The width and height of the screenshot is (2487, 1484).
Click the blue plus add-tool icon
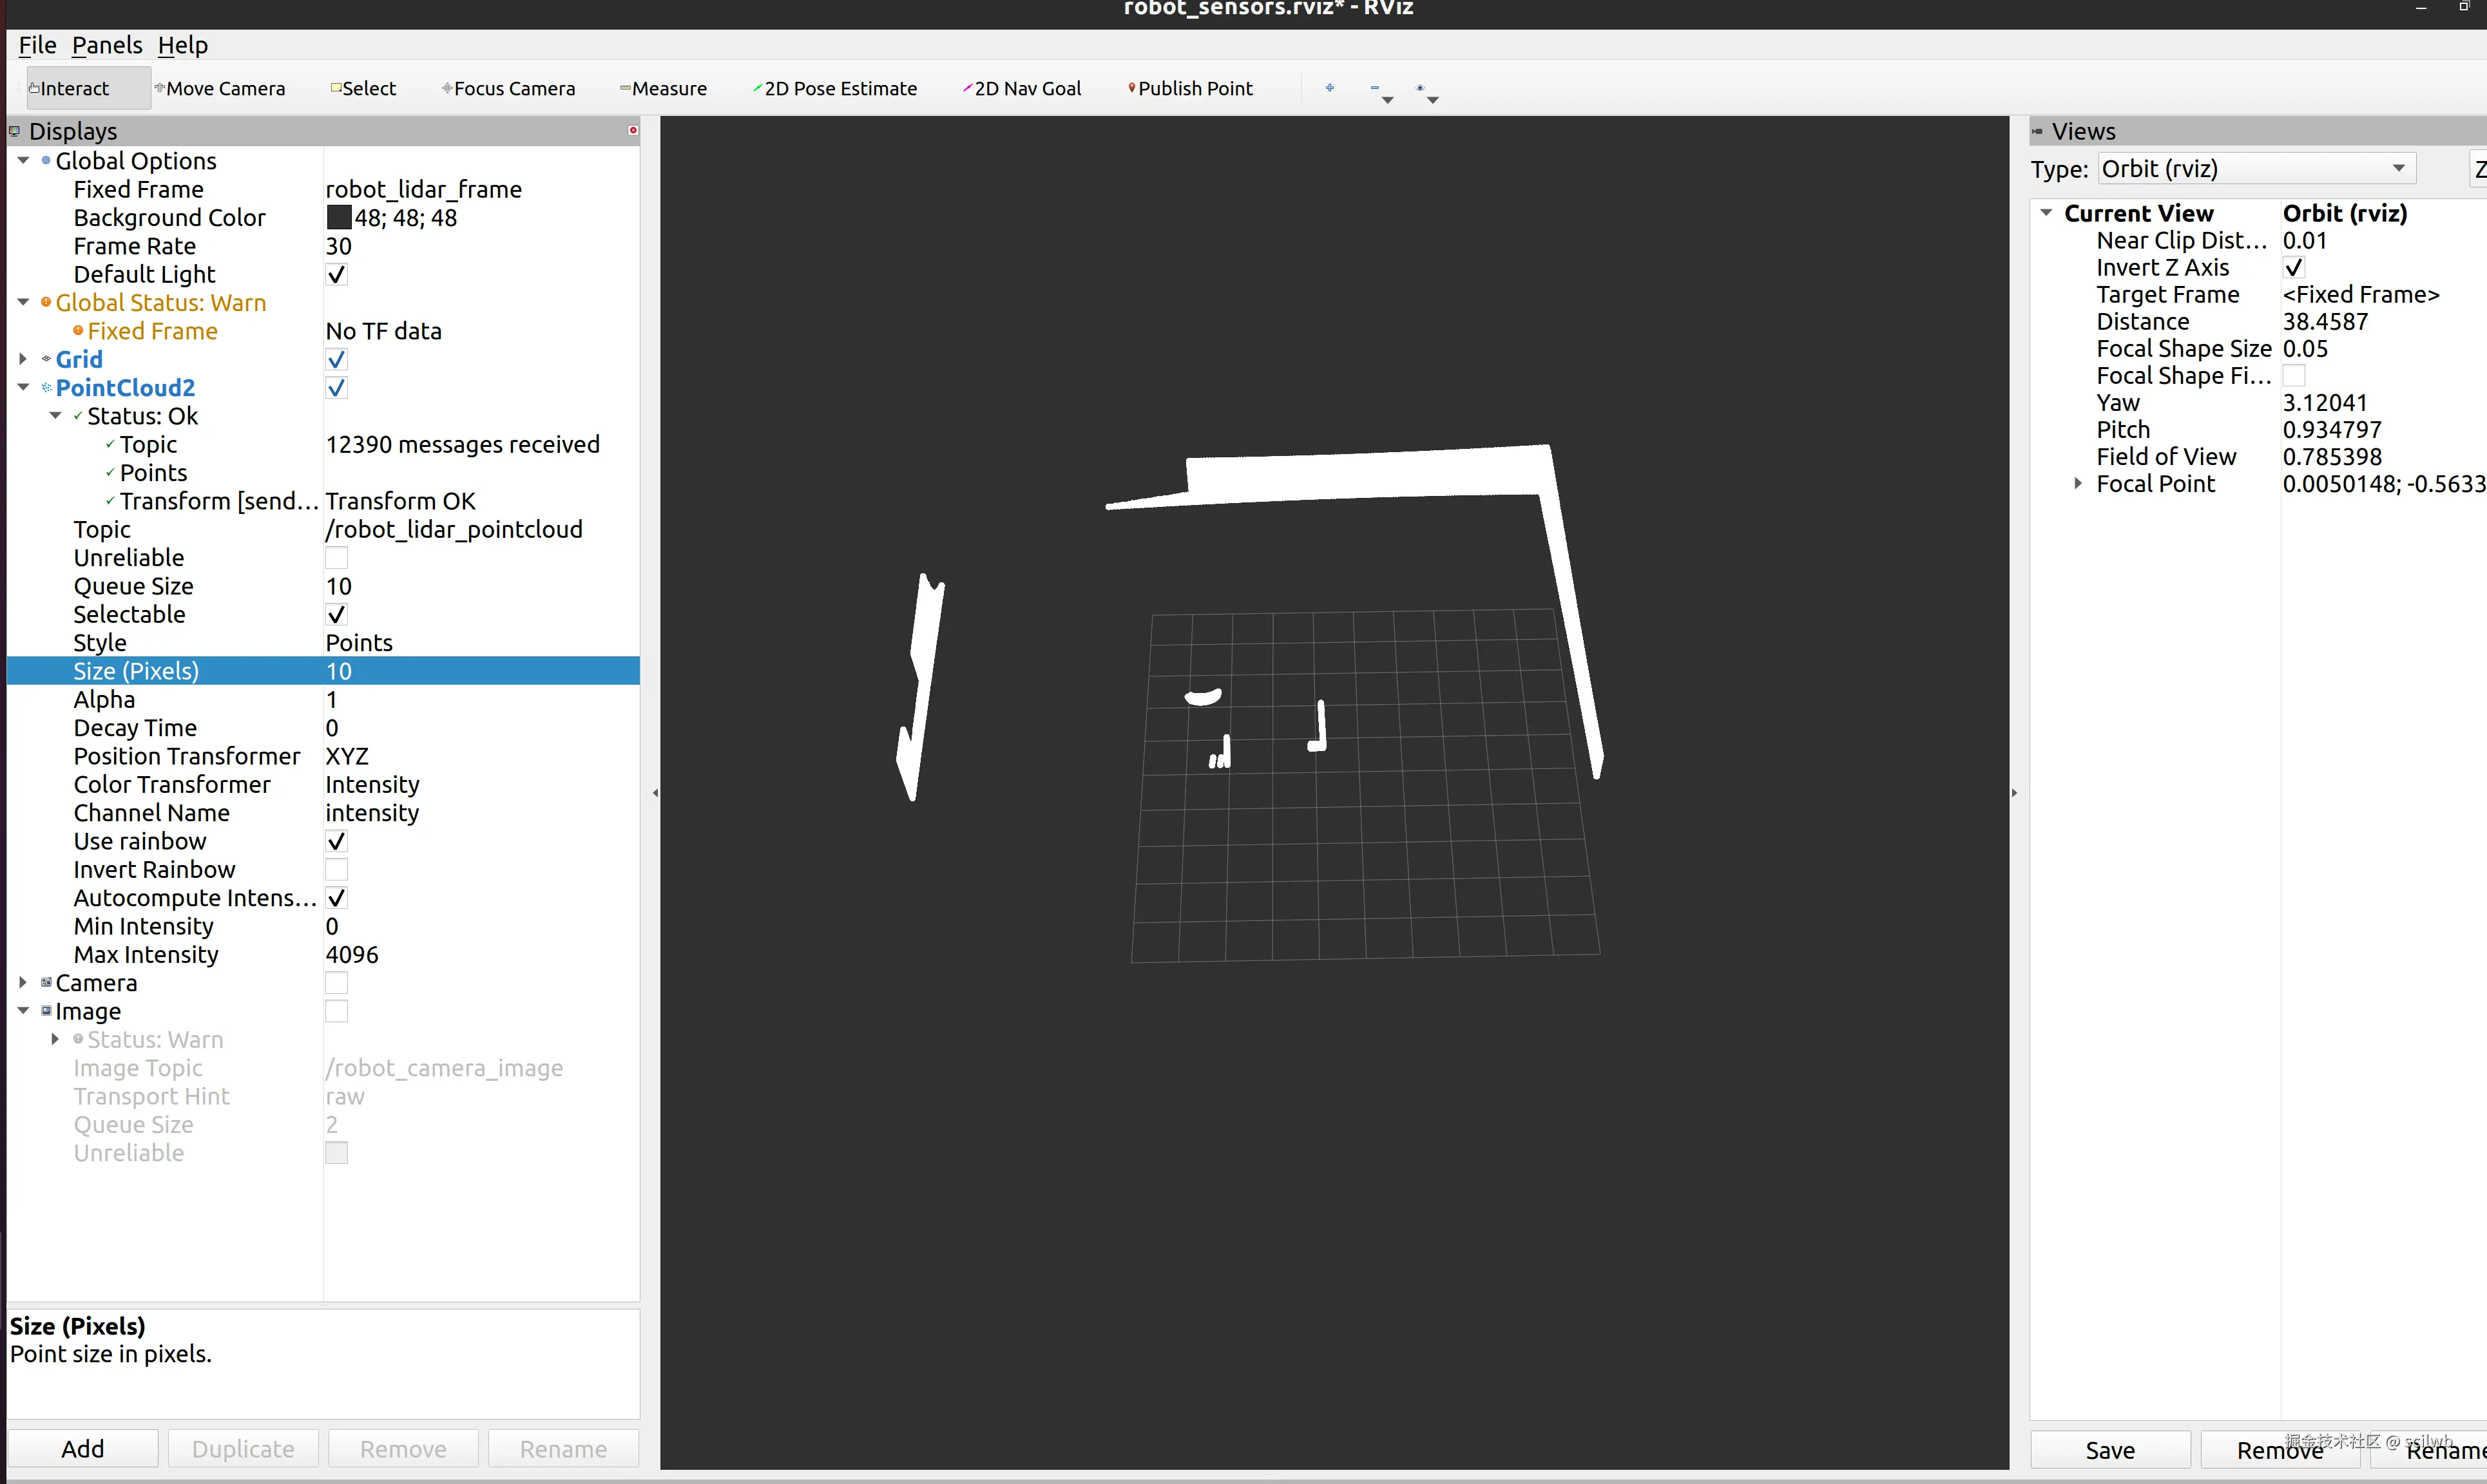click(1329, 88)
